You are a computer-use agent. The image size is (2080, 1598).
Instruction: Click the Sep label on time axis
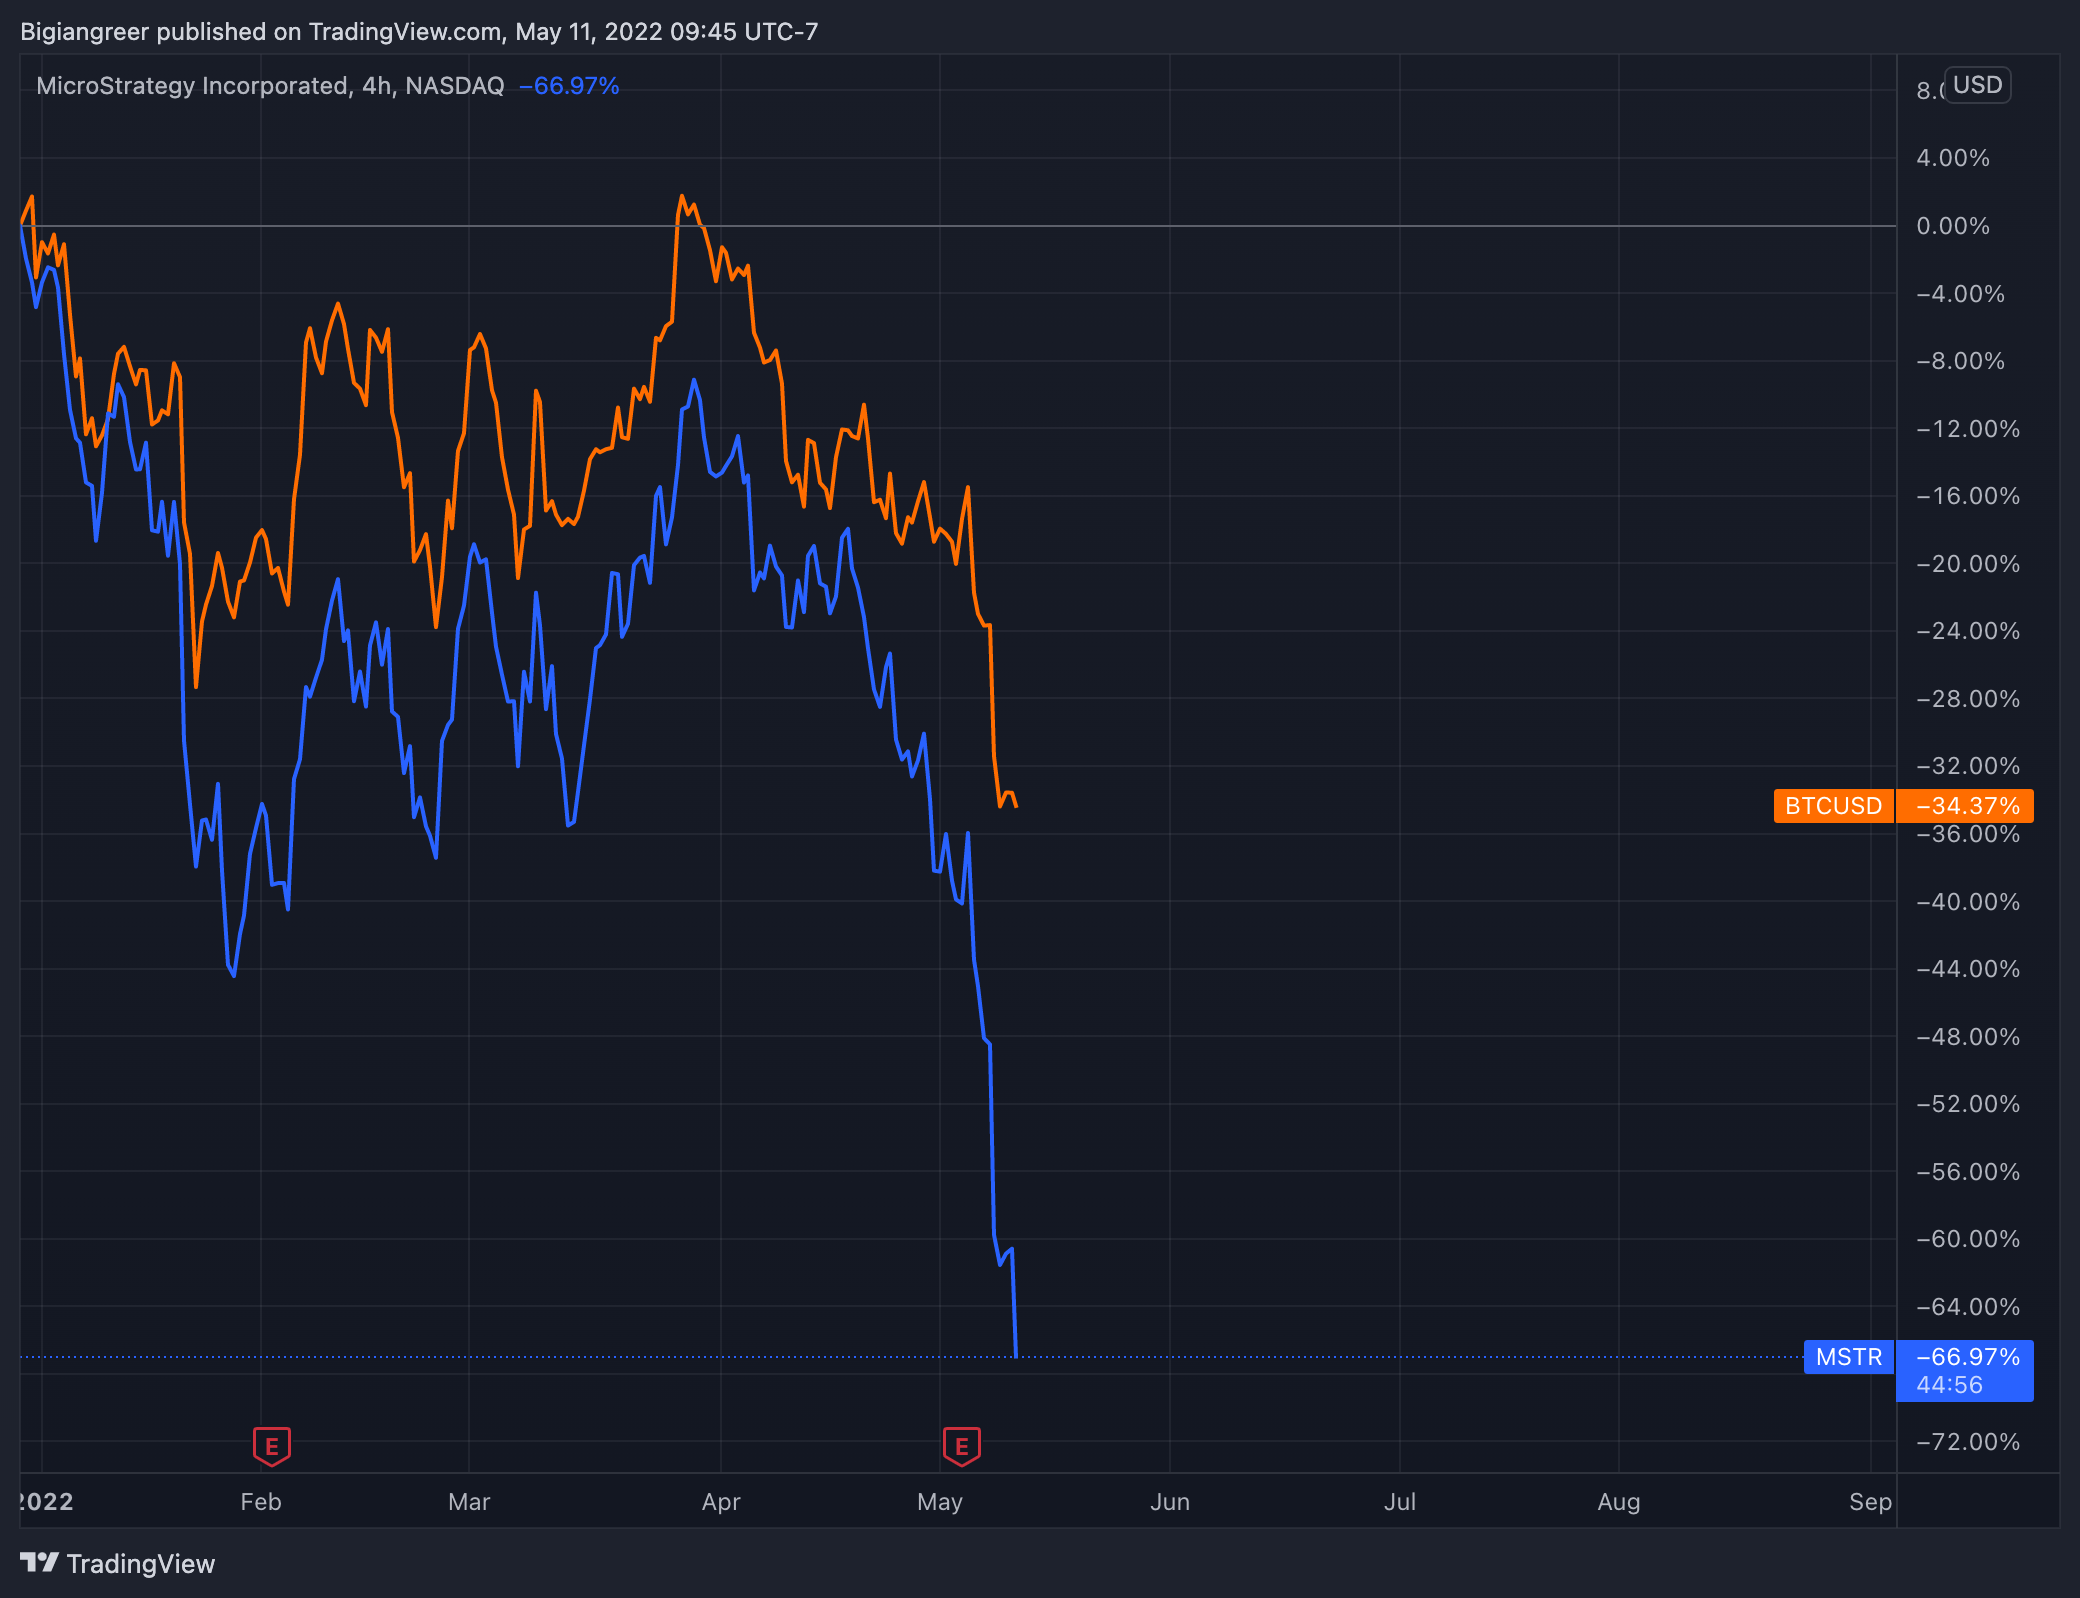point(1870,1502)
